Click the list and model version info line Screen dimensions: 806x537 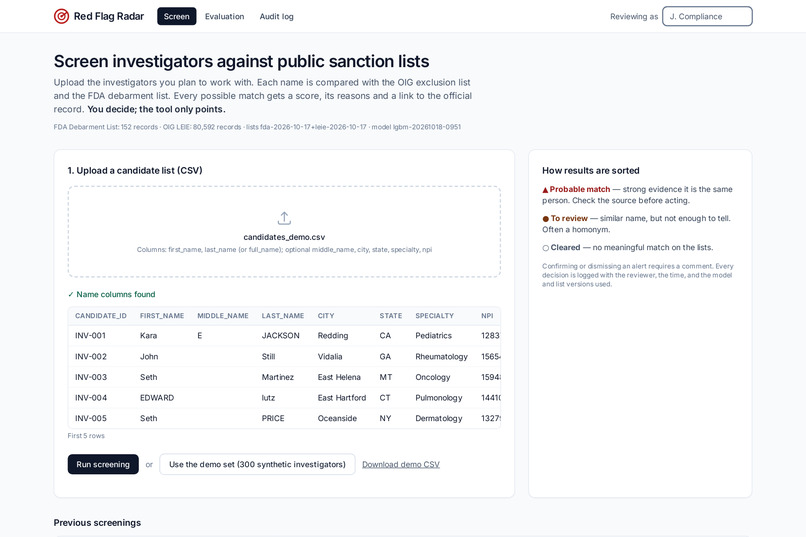(257, 127)
